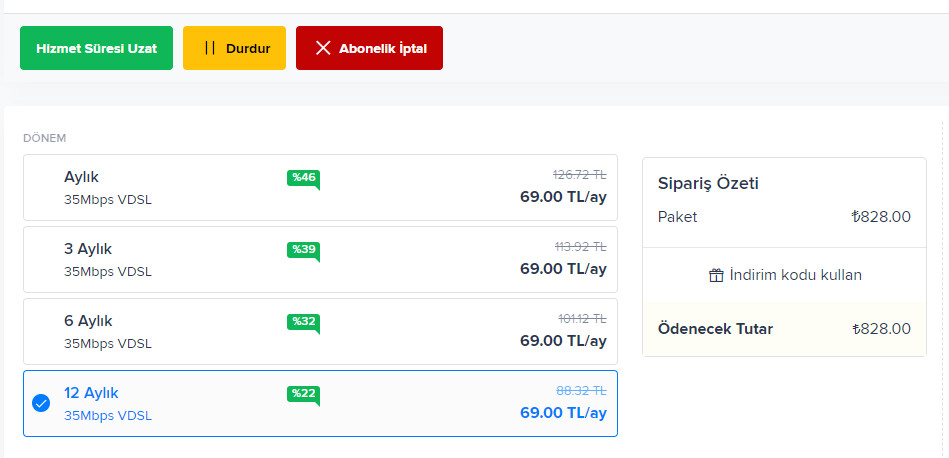Click Hizmet Süresi Uzat button
The height and width of the screenshot is (458, 949).
[96, 48]
